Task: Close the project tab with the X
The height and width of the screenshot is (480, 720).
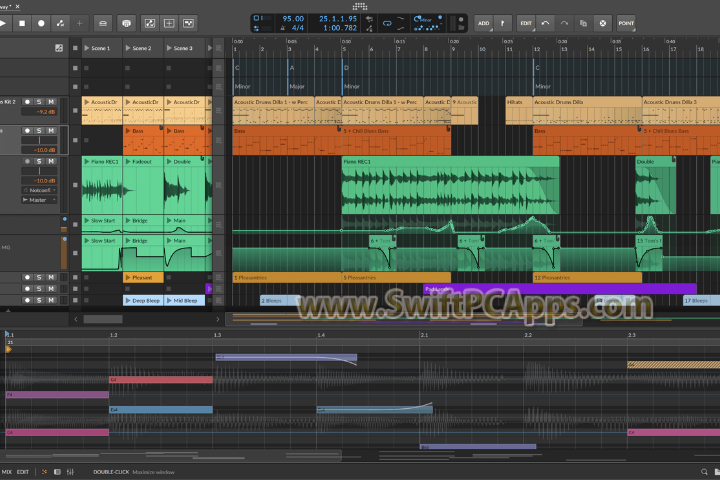Action: pyautogui.click(x=17, y=6)
